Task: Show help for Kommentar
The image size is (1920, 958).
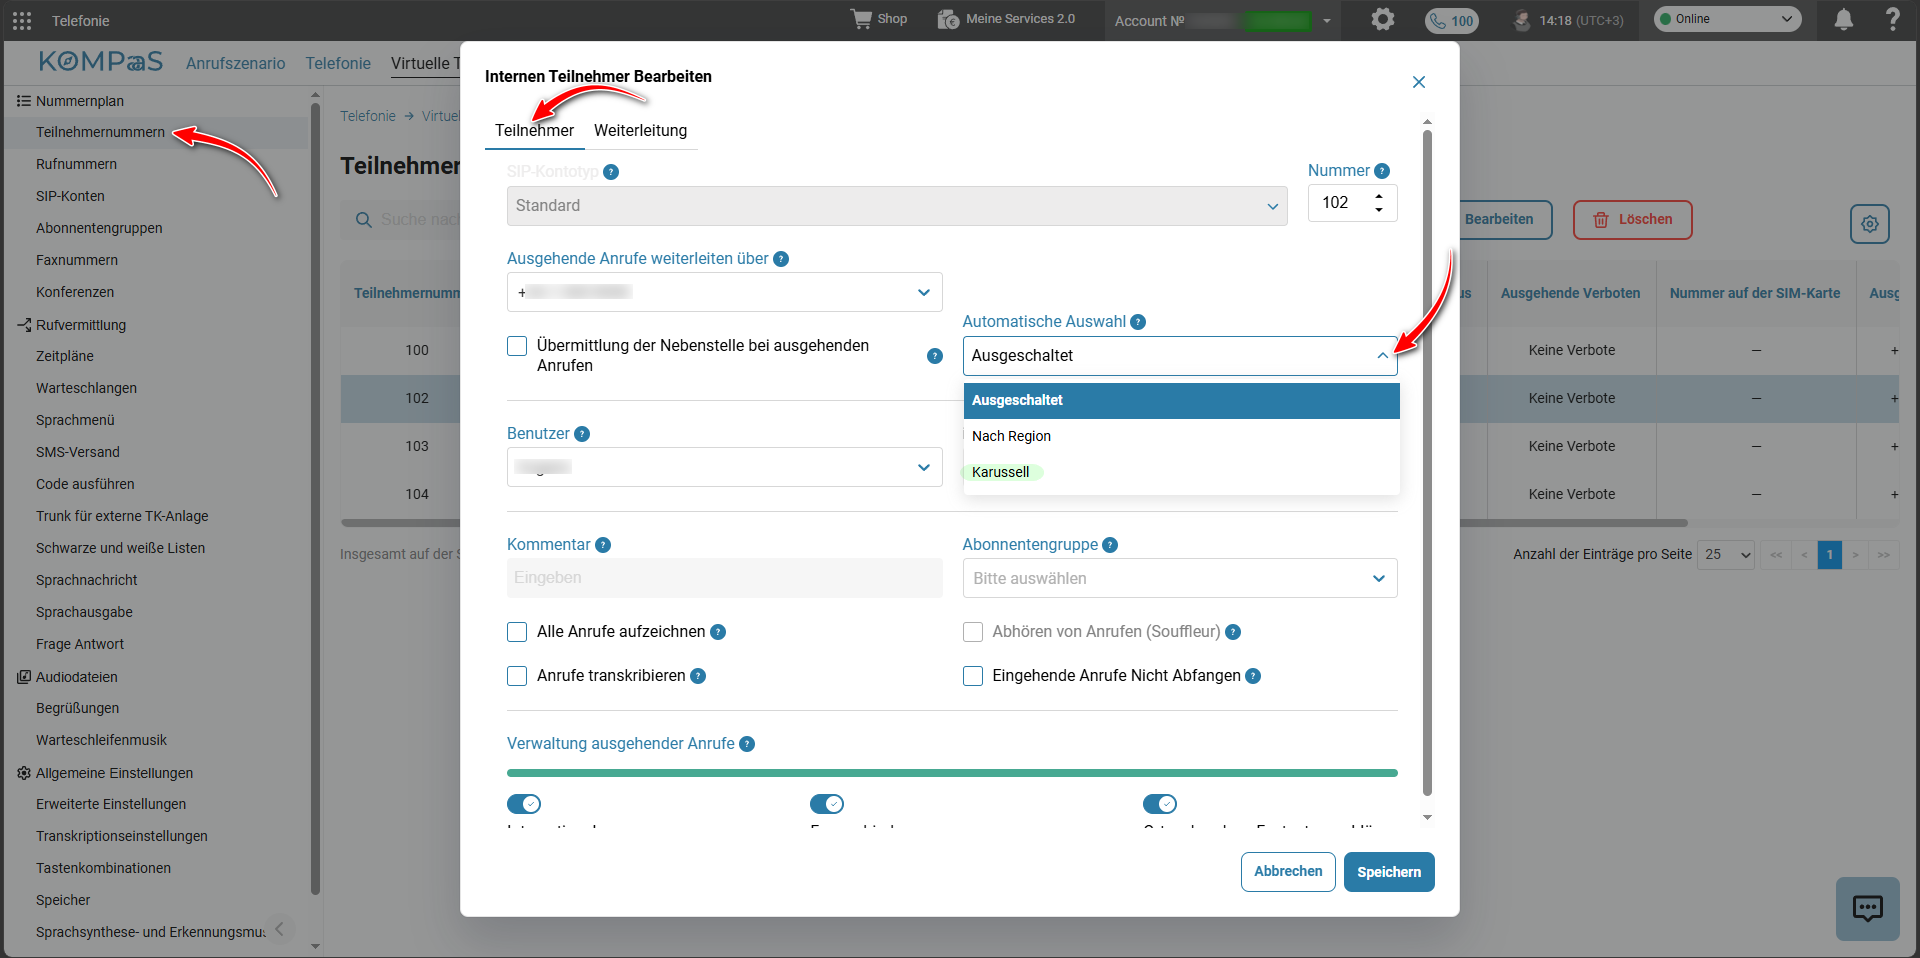Action: click(x=603, y=545)
